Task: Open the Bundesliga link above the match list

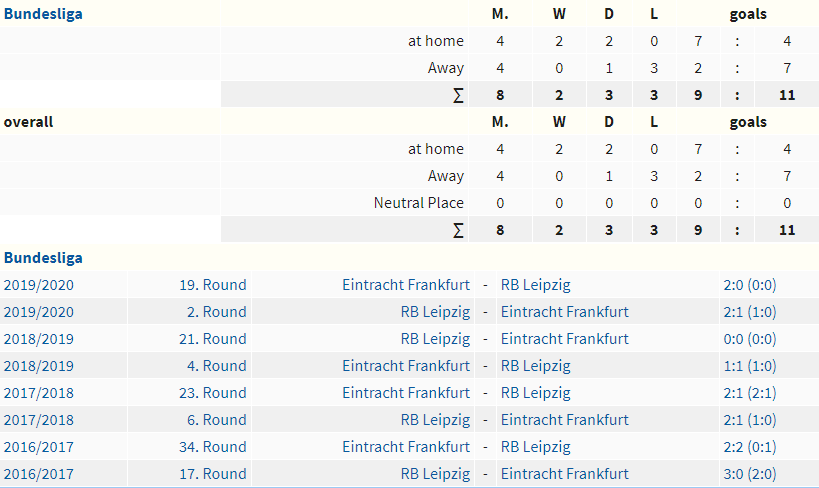Action: [43, 258]
